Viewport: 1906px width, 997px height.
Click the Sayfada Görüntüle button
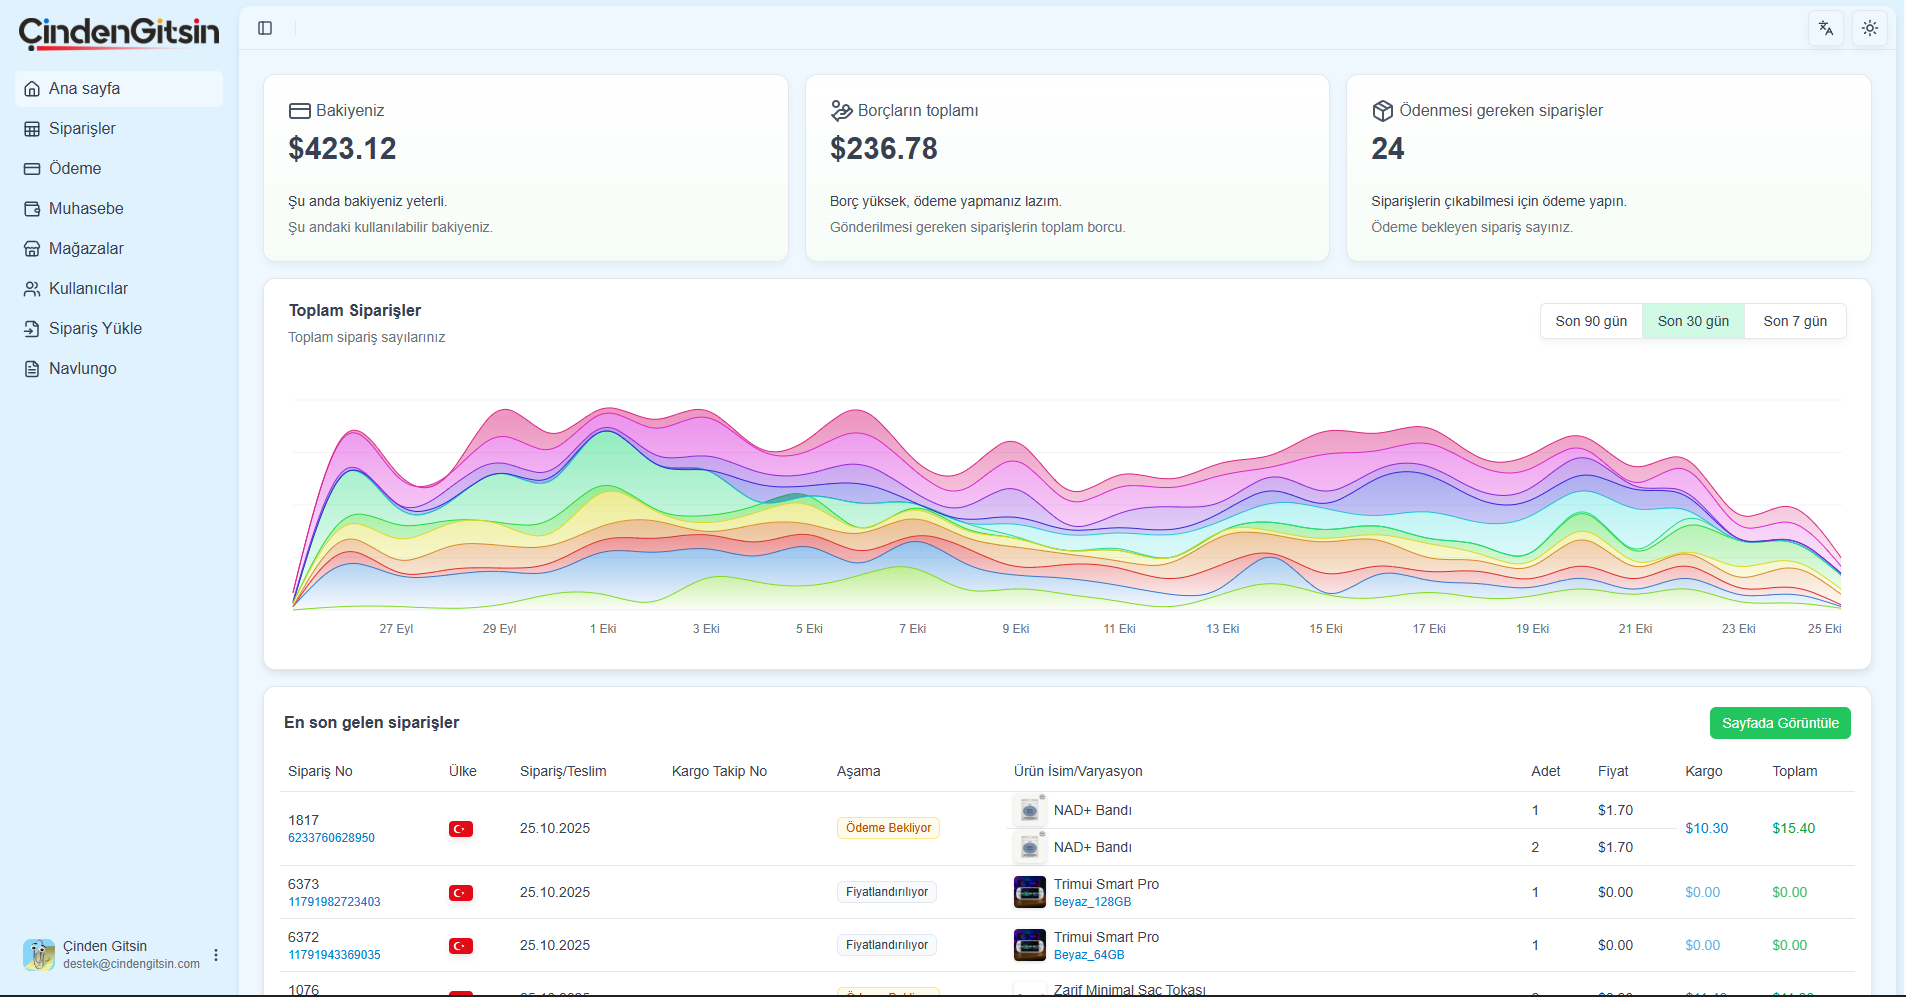(1779, 723)
